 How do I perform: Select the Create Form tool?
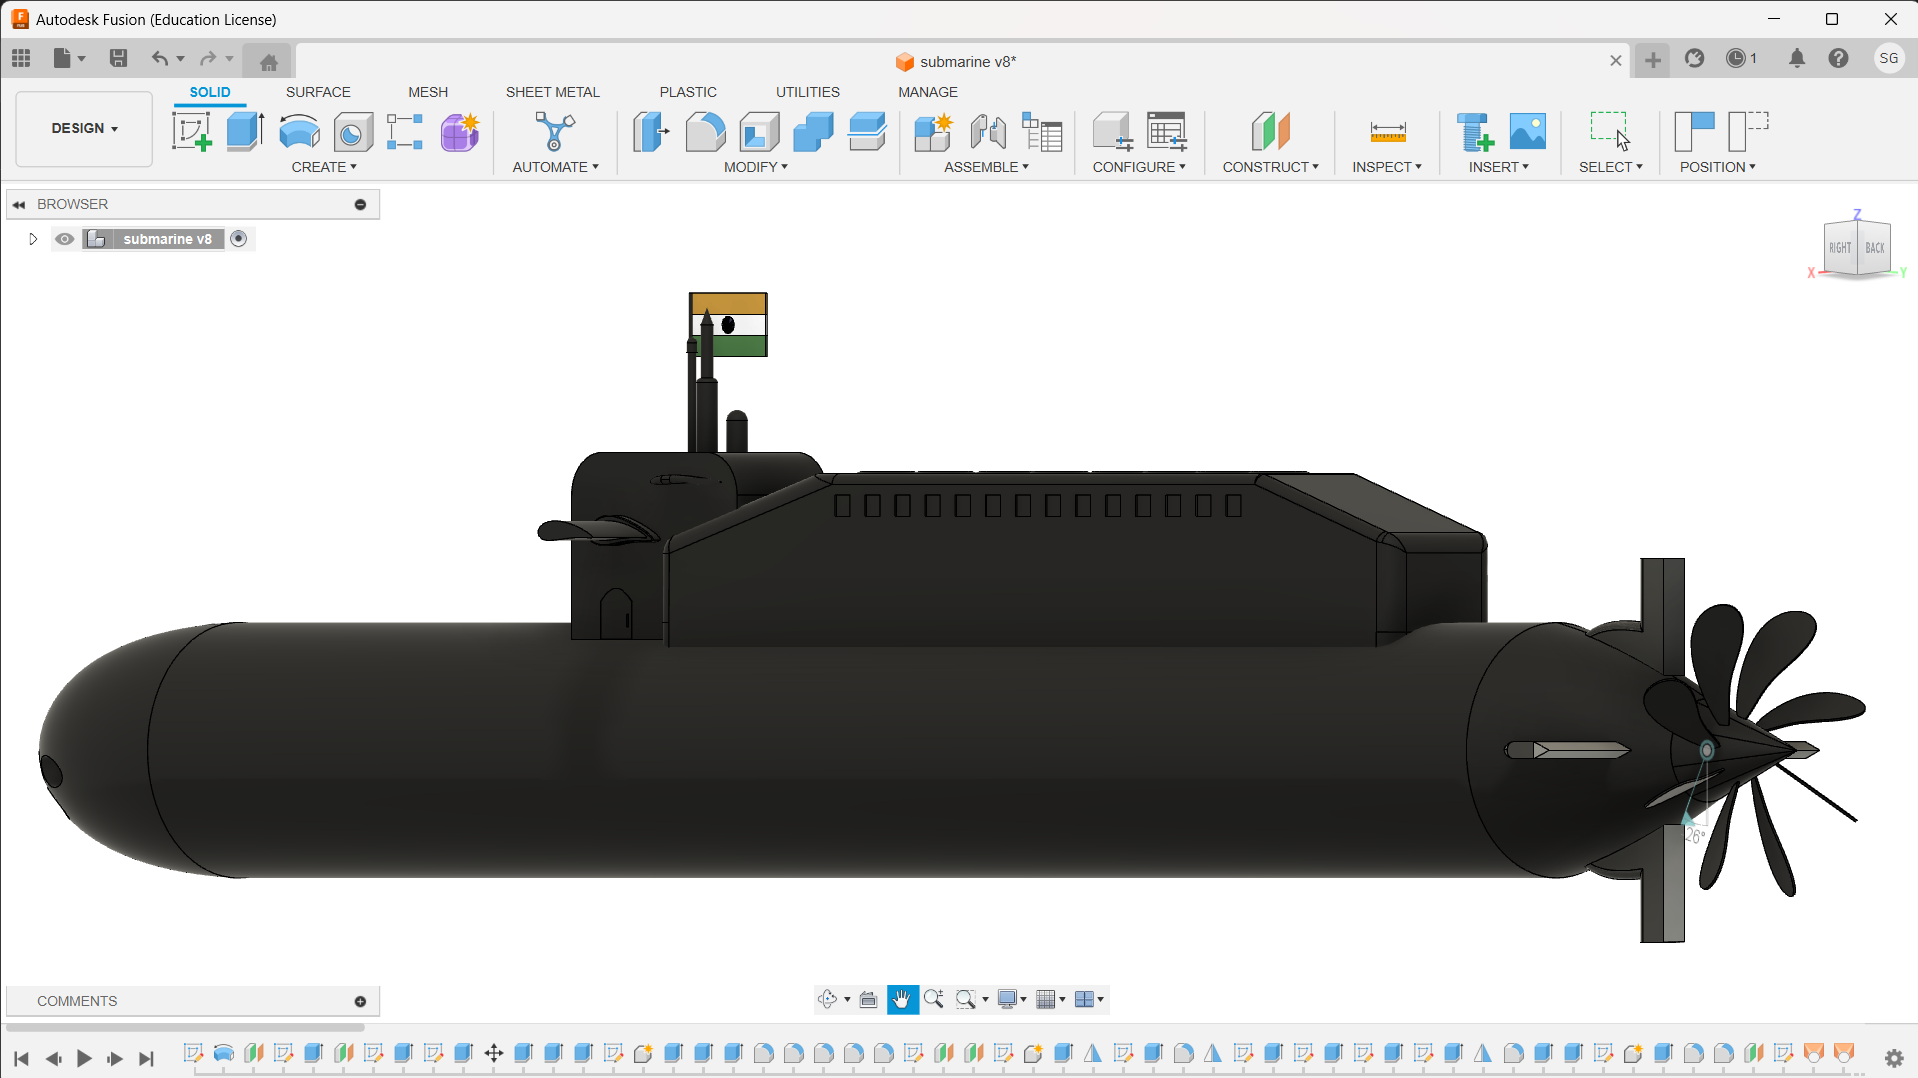pos(460,131)
